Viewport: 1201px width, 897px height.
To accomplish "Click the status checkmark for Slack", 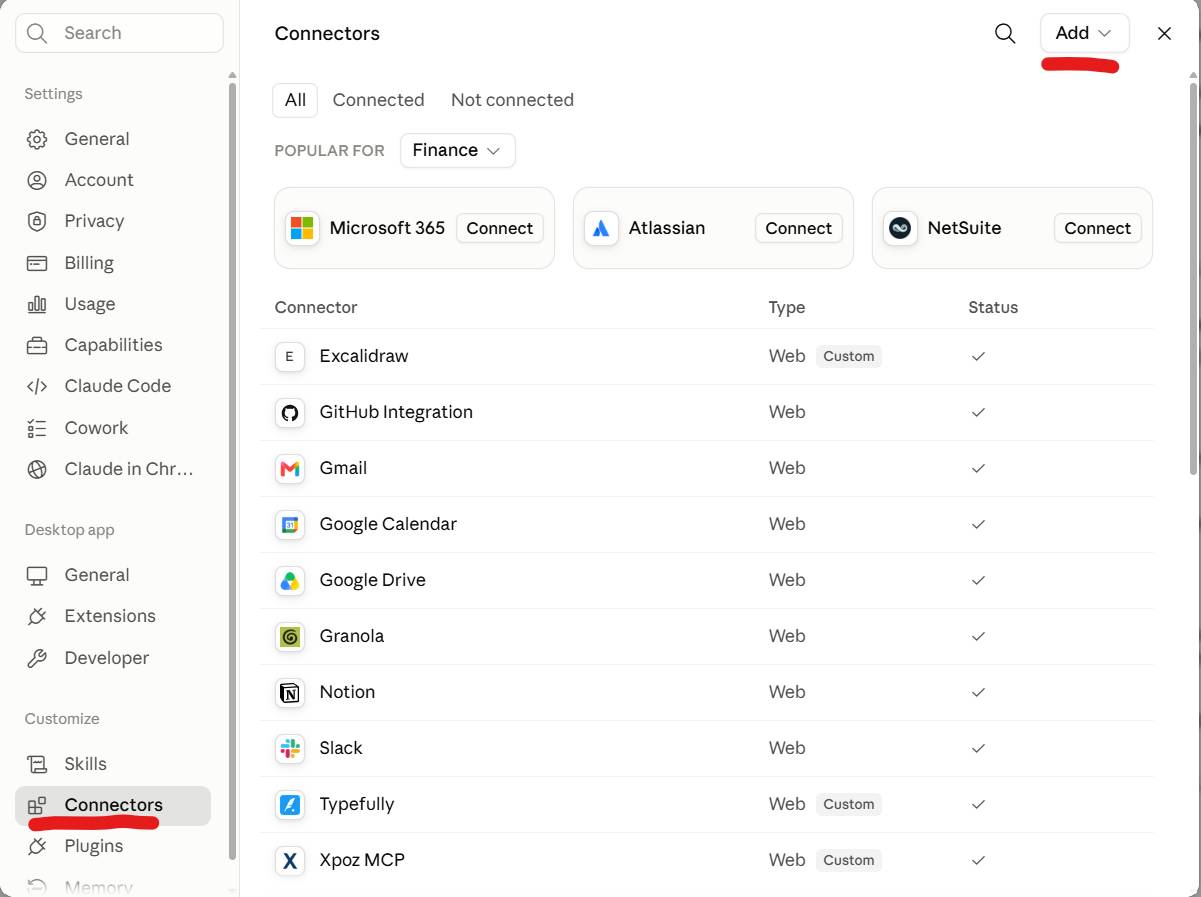I will [x=979, y=748].
